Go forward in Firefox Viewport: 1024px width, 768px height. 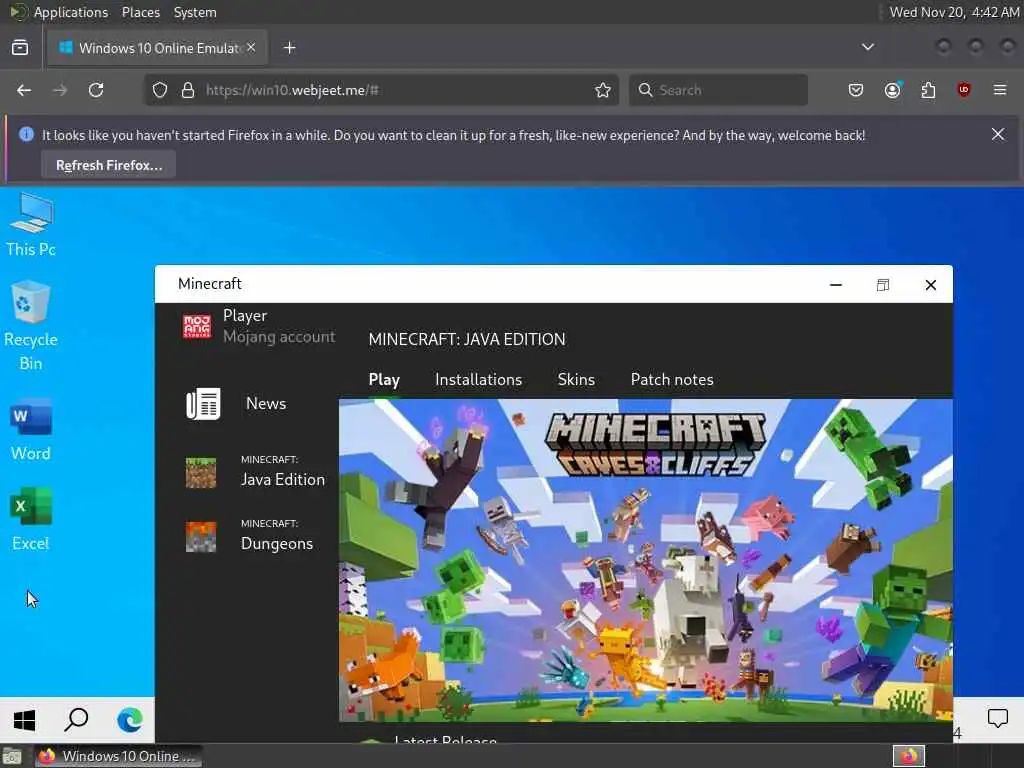pos(60,90)
